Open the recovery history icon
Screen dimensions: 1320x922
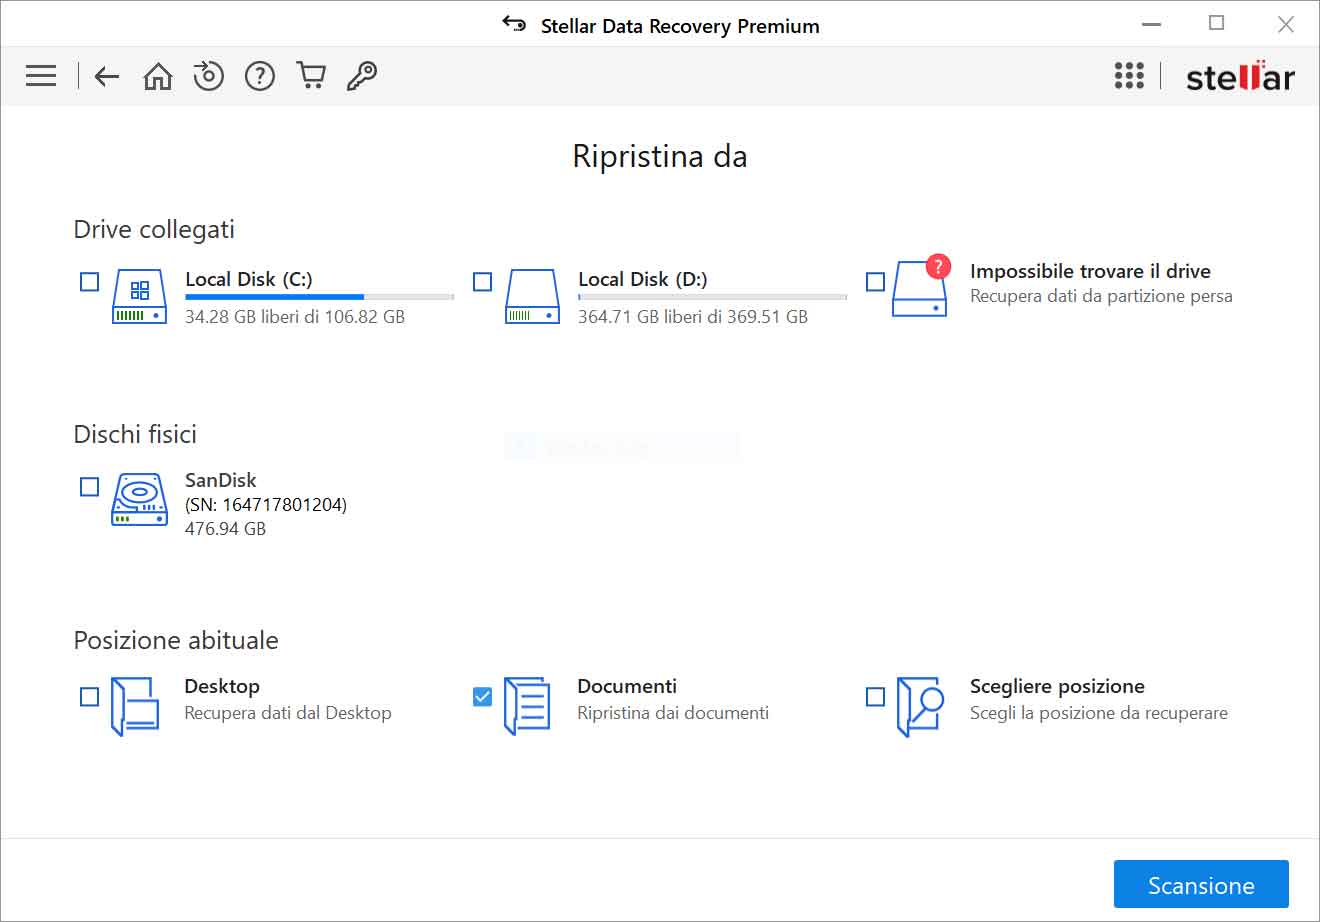pyautogui.click(x=209, y=75)
